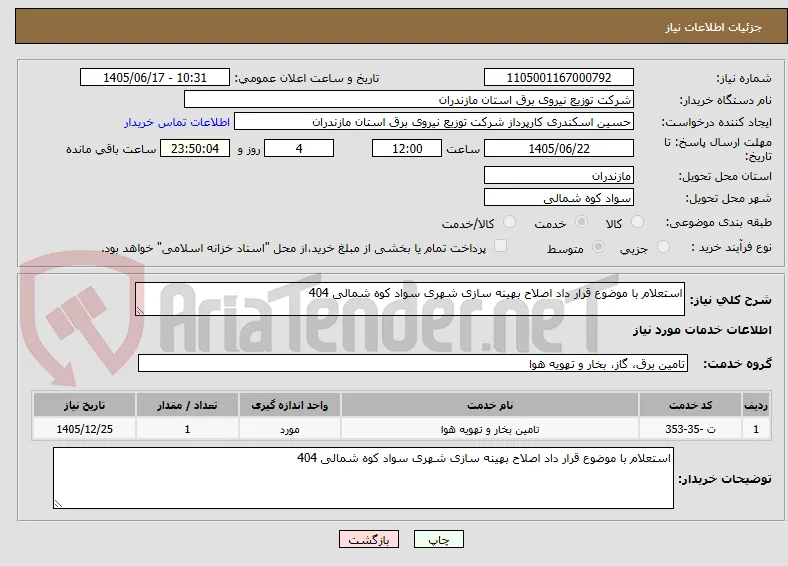Click the need date cell 1405/12/25
The width and height of the screenshot is (788, 566).
tap(84, 429)
